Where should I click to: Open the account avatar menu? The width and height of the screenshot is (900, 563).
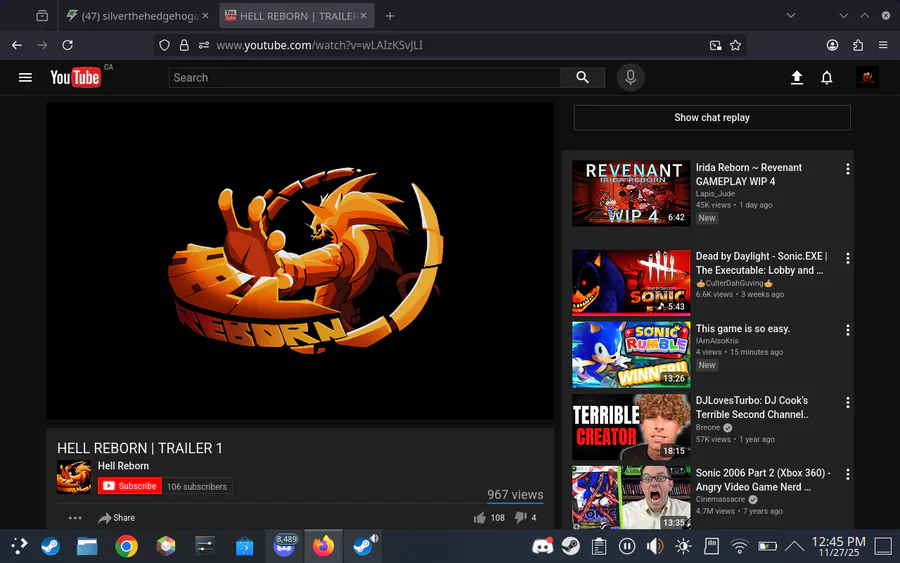click(x=867, y=77)
